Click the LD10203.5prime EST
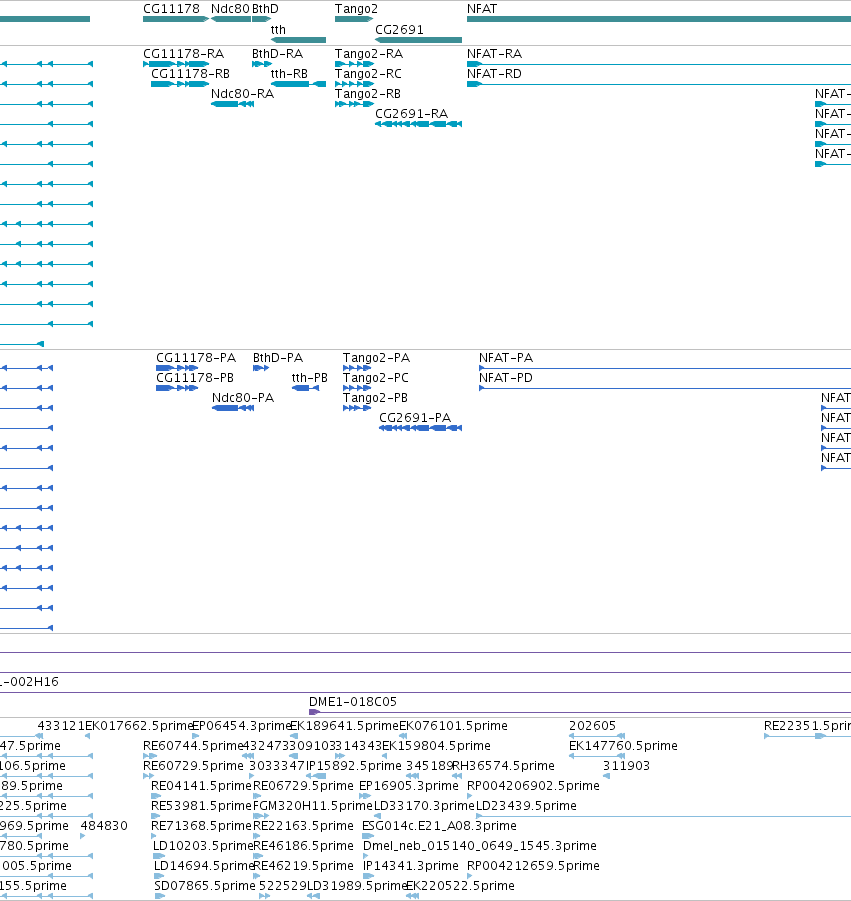 (x=159, y=856)
